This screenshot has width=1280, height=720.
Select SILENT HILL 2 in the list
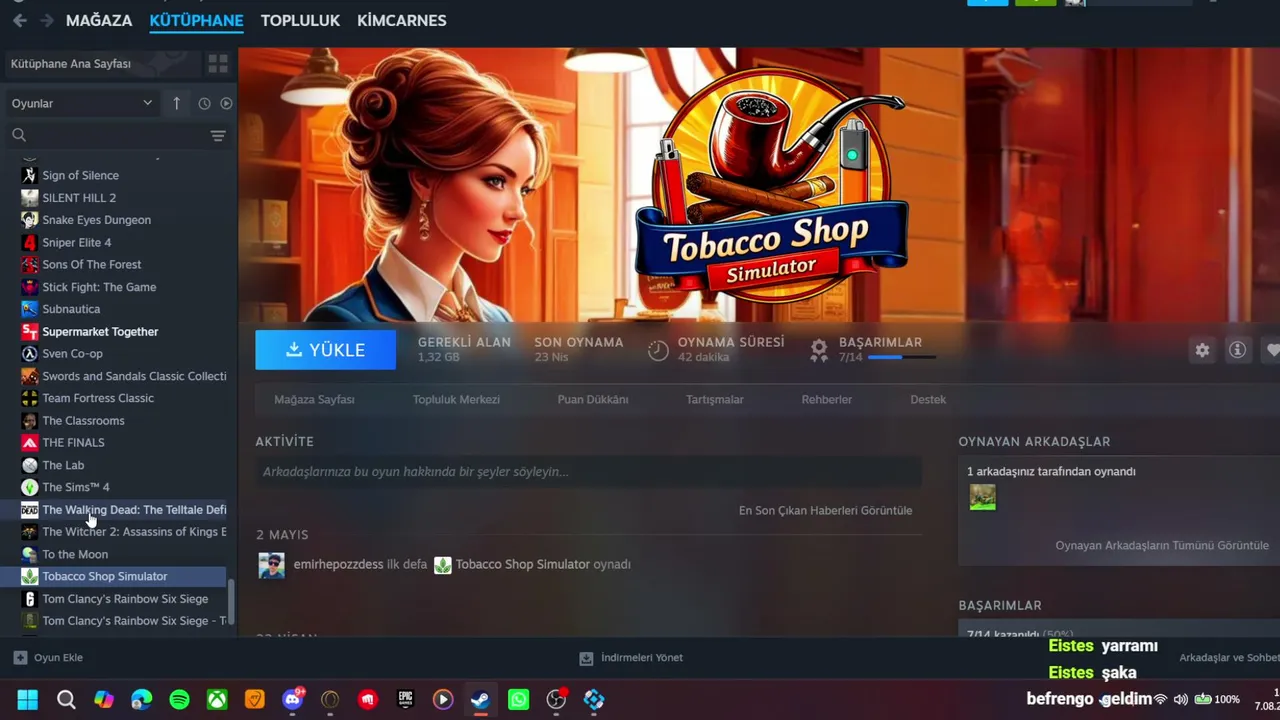[x=124, y=198]
